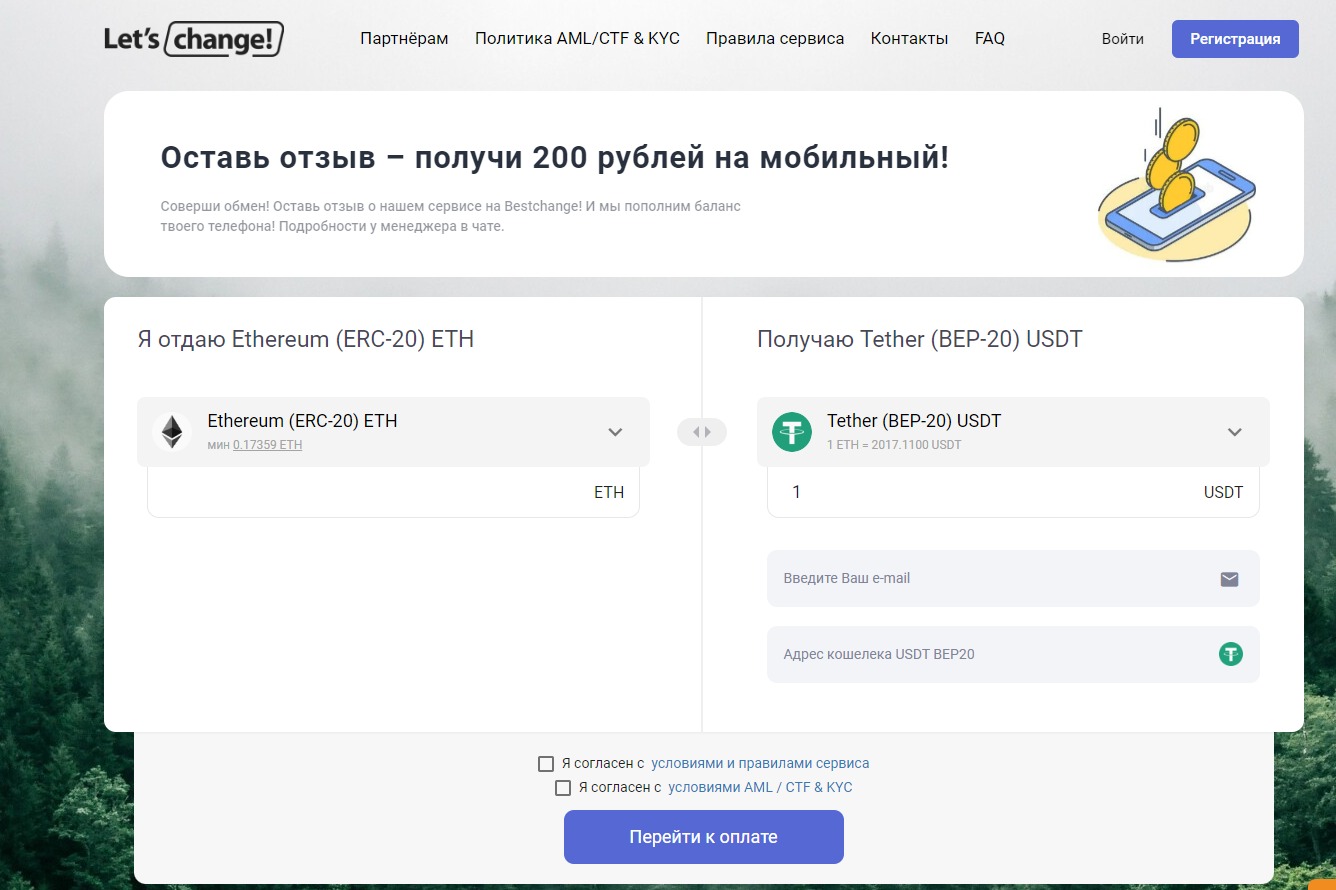
Task: Open the FAQ menu item
Action: (990, 39)
